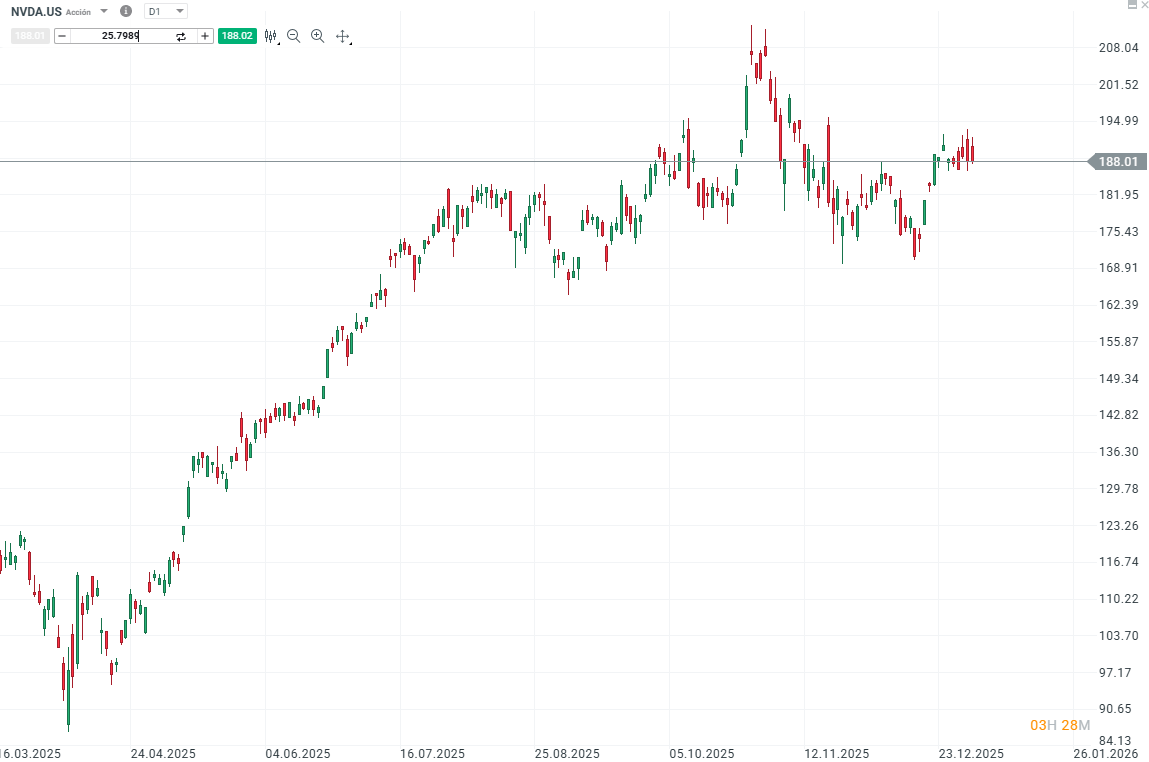Show instrument info for NVDA.US
Screen dimensions: 1149x762
click(125, 11)
